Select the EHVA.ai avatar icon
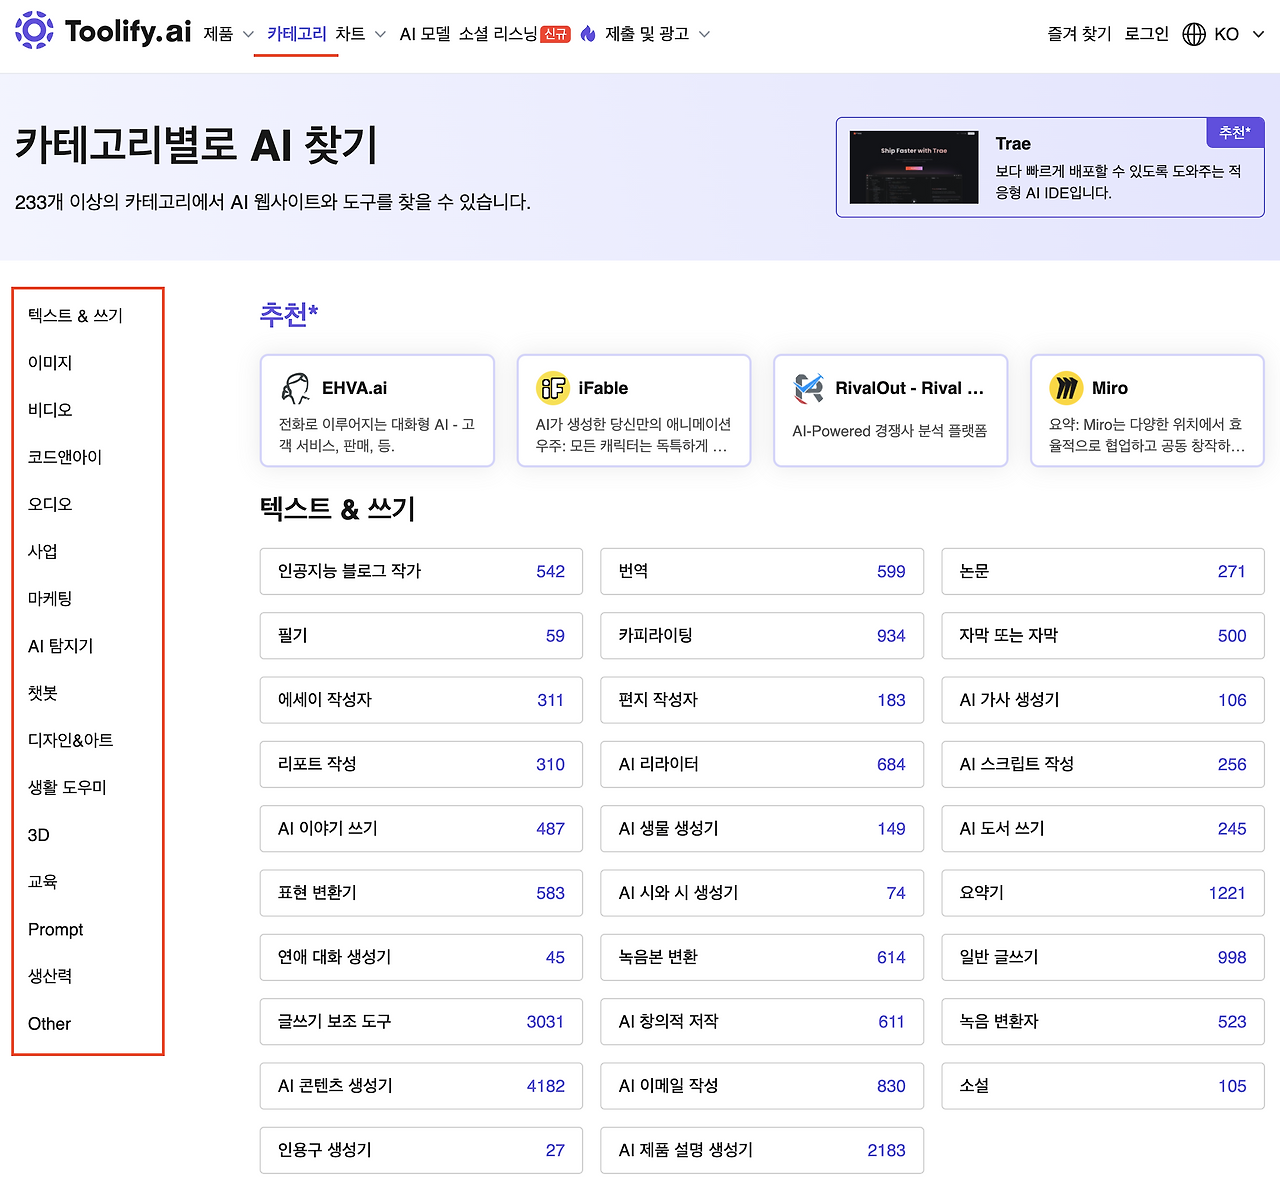 (x=295, y=388)
